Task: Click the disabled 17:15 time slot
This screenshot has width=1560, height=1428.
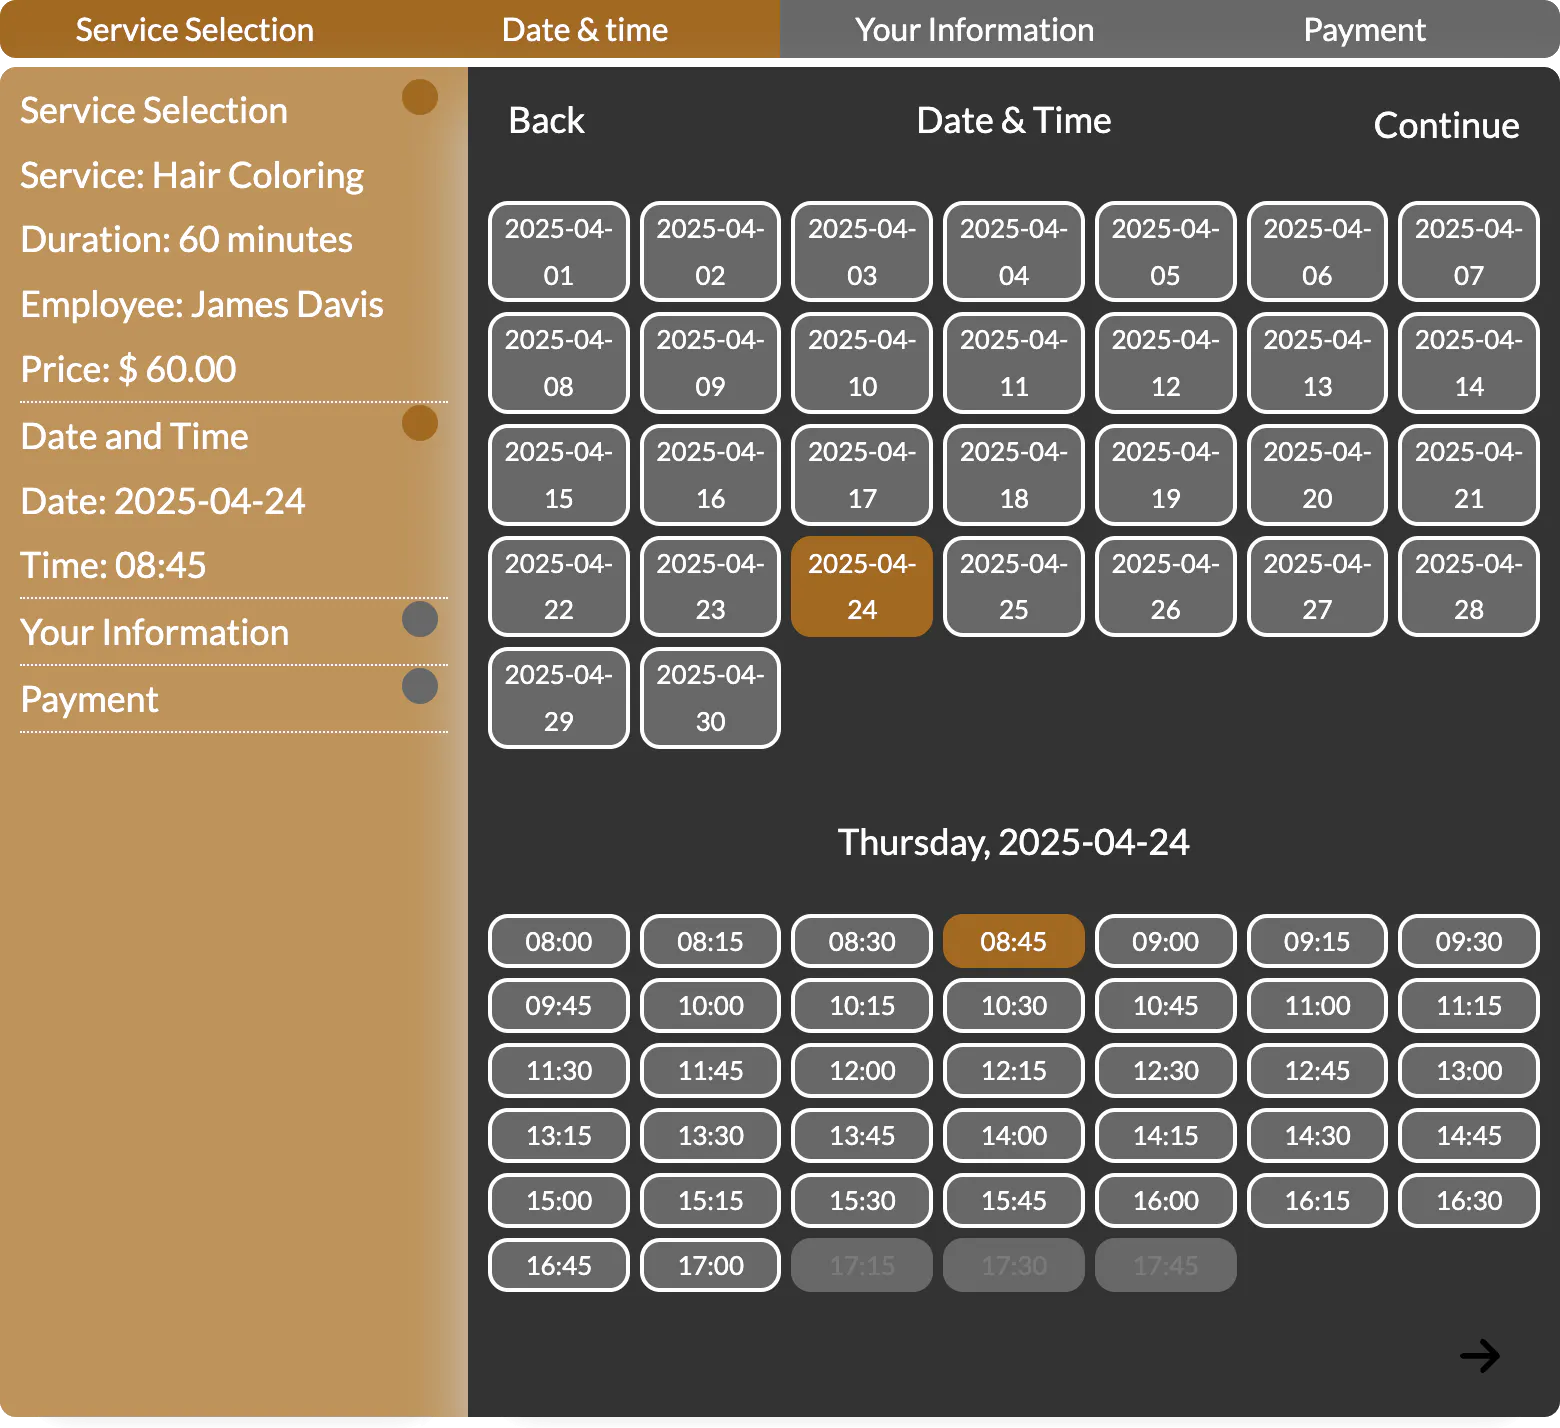Action: point(862,1266)
